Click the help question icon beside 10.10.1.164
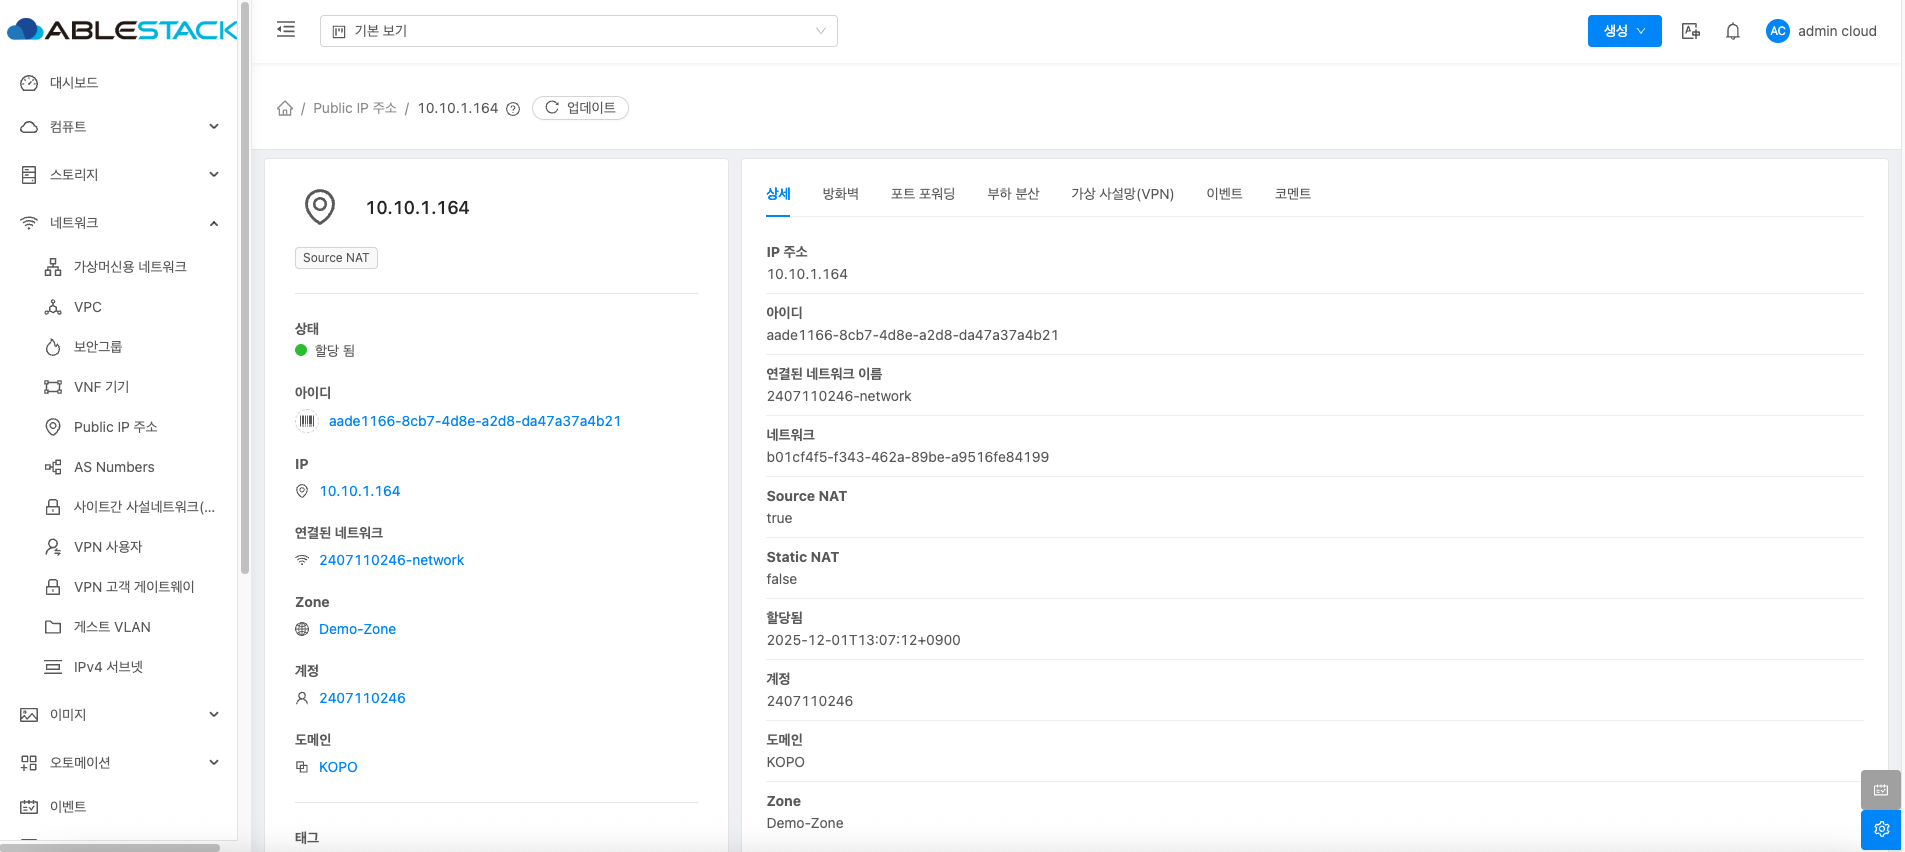This screenshot has height=852, width=1905. click(513, 109)
